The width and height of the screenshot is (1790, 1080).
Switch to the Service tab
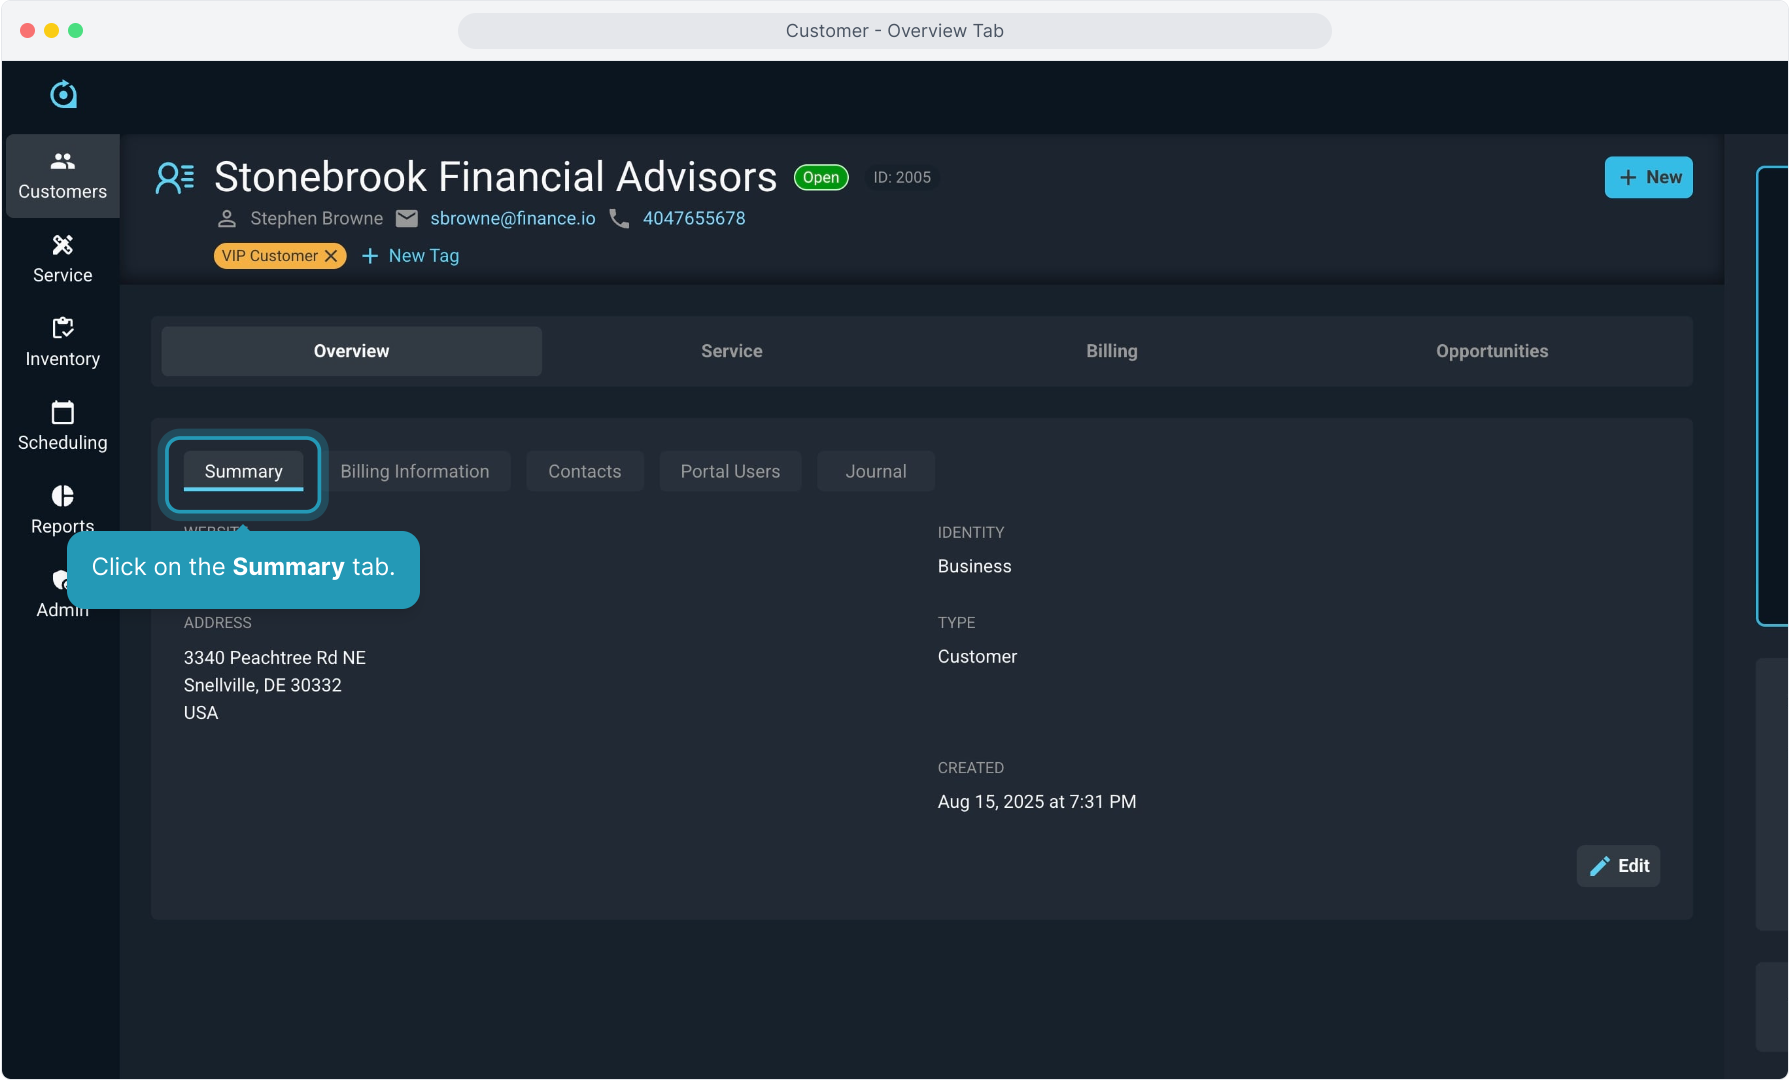[731, 351]
